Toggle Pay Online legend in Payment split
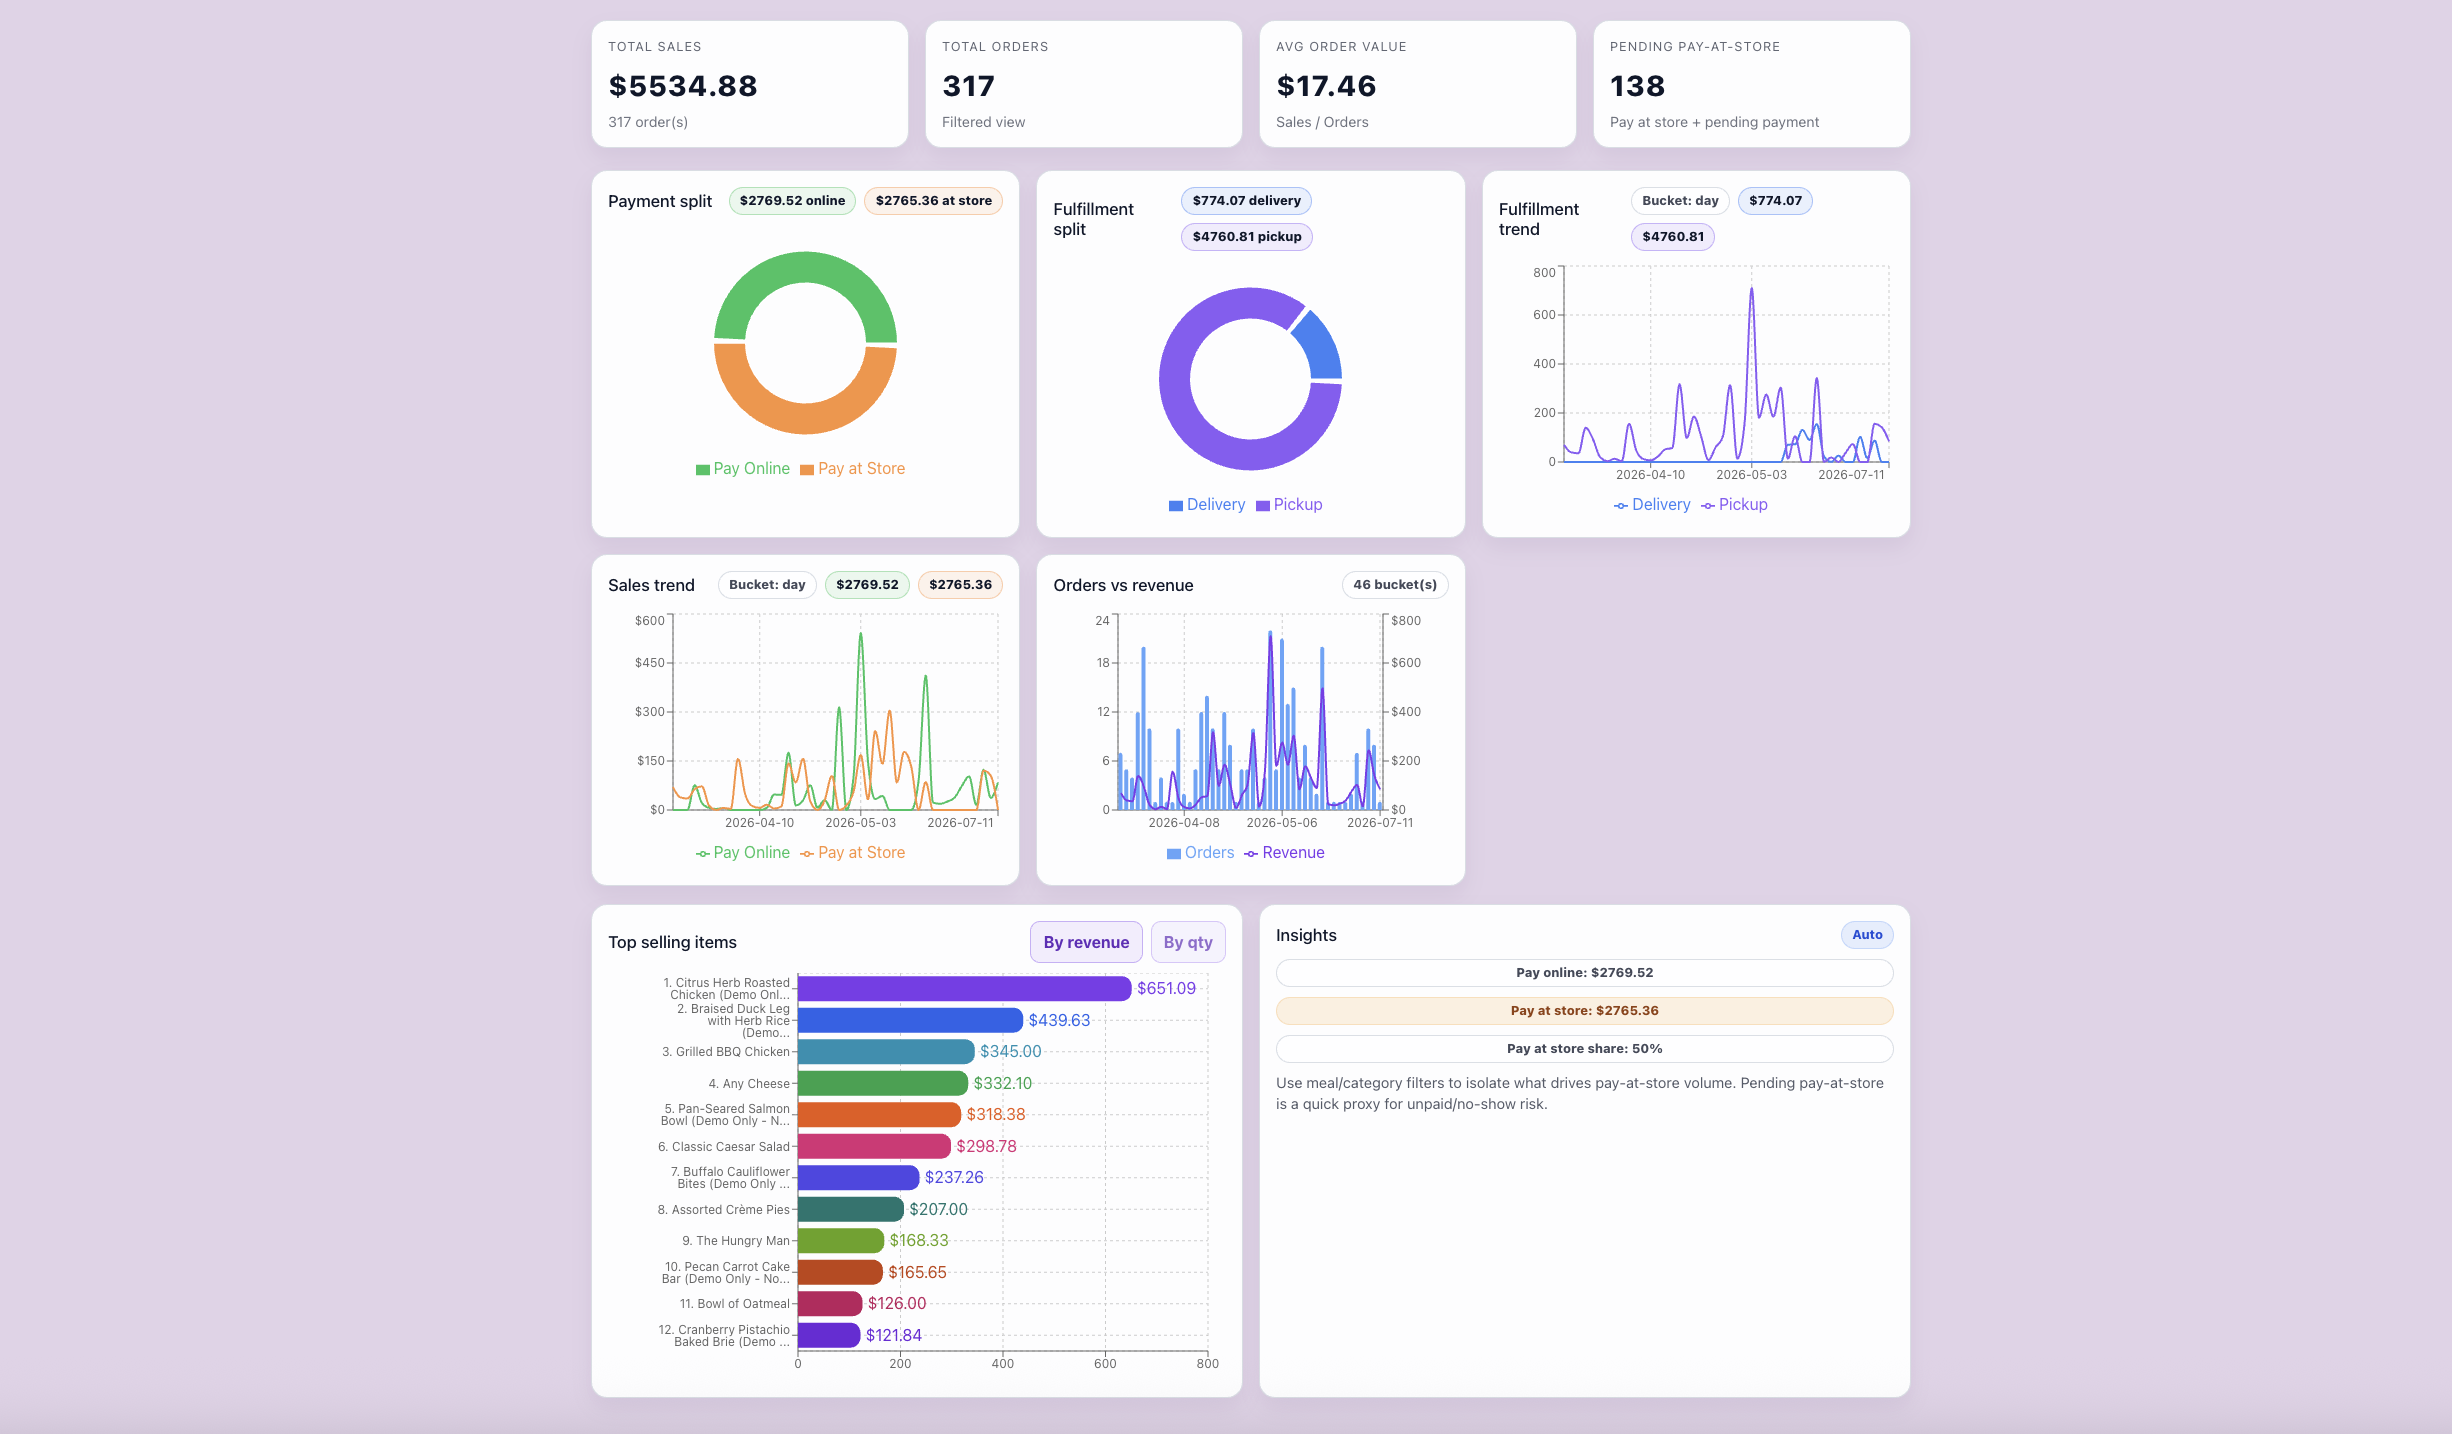This screenshot has width=2452, height=1434. [x=743, y=468]
